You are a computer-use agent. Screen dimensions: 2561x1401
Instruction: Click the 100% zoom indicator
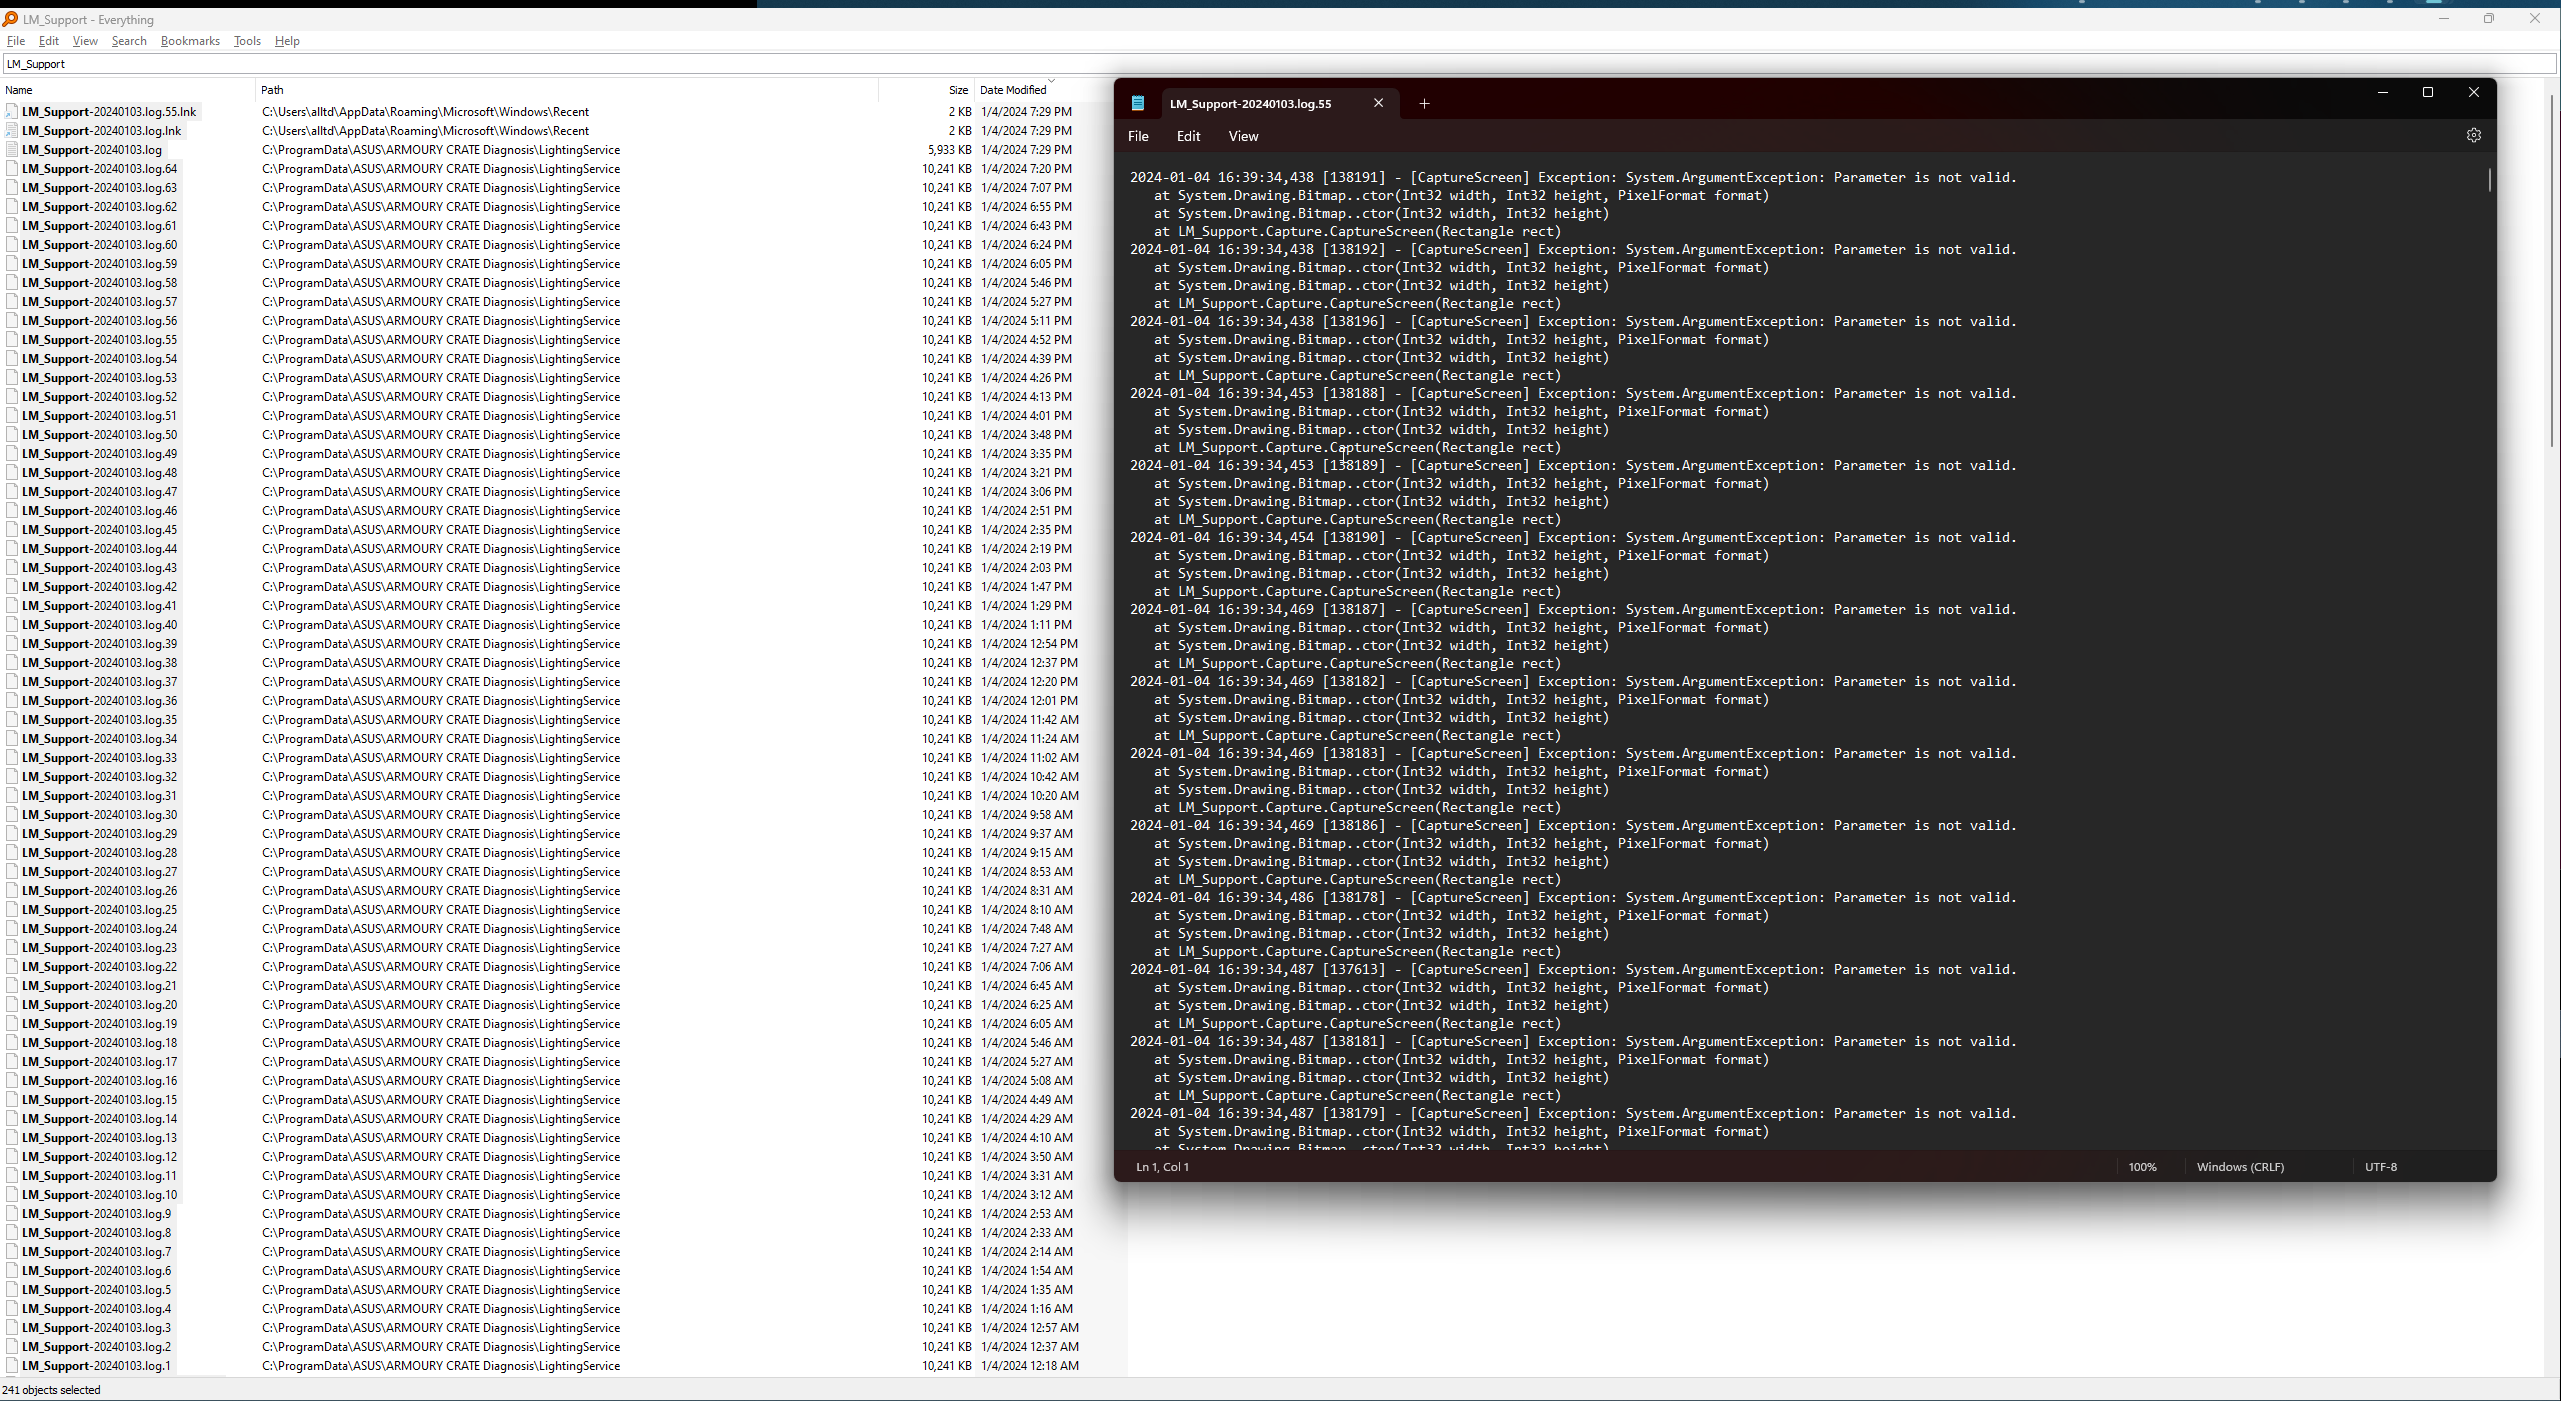2141,1167
